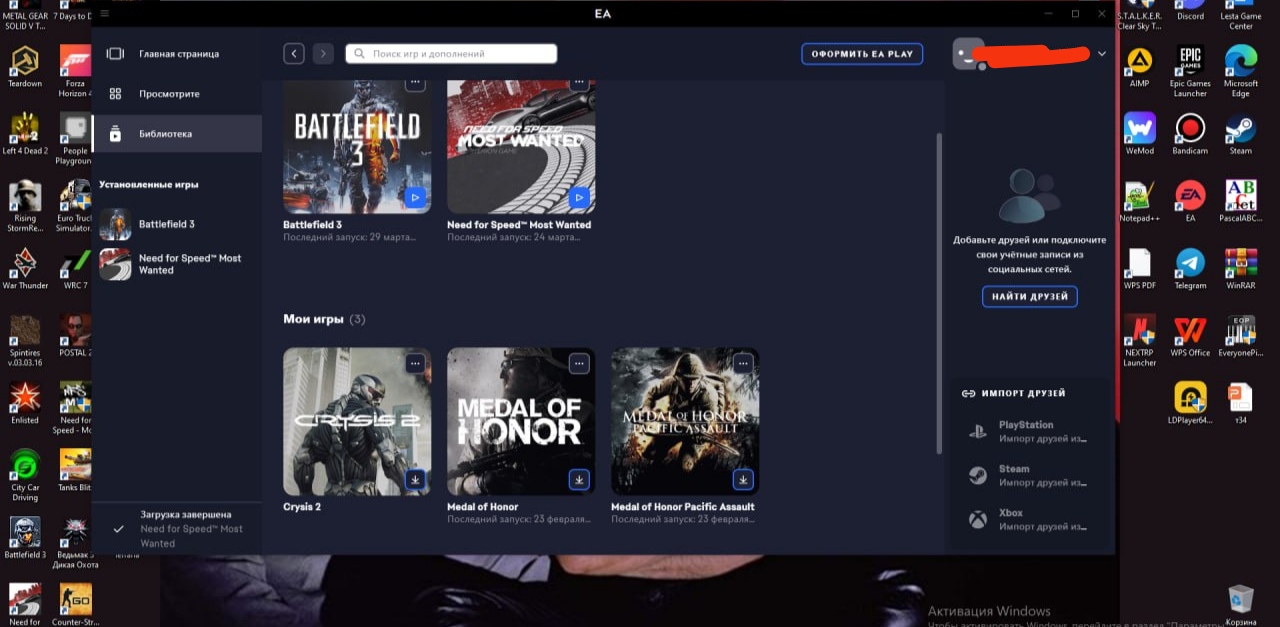Download Medal of Honor Pacific Assault icon

[x=743, y=480]
